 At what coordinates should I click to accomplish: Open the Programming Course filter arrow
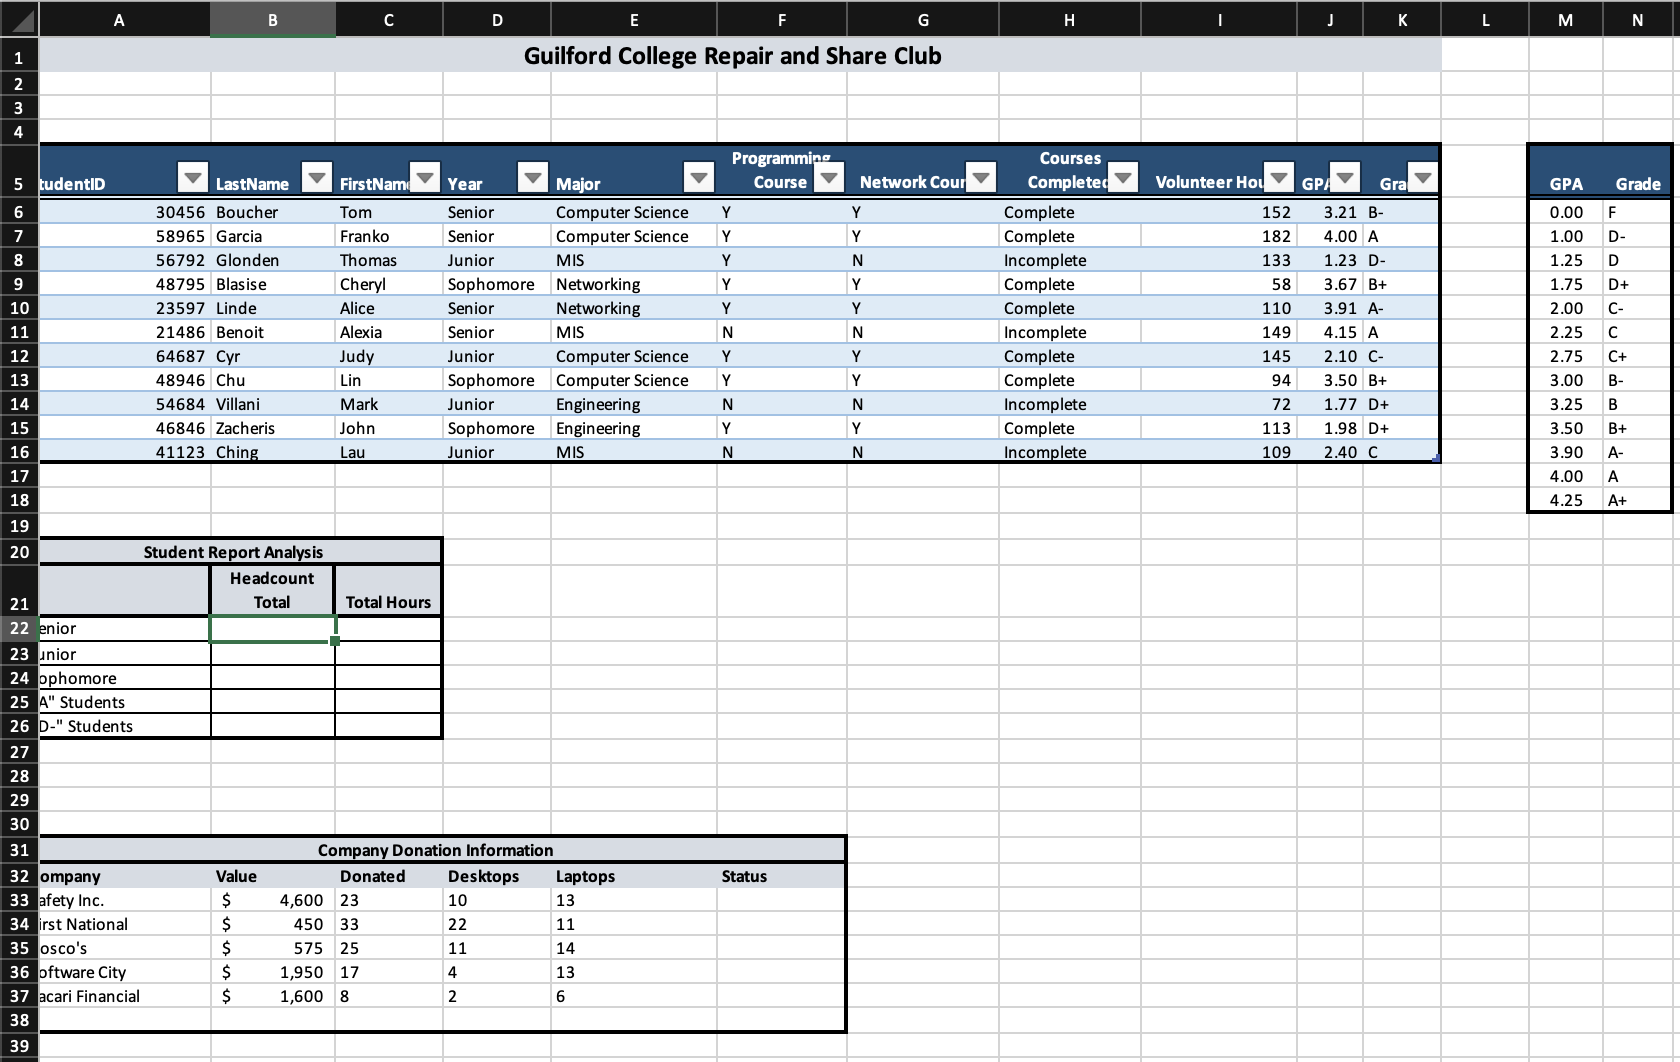(829, 177)
